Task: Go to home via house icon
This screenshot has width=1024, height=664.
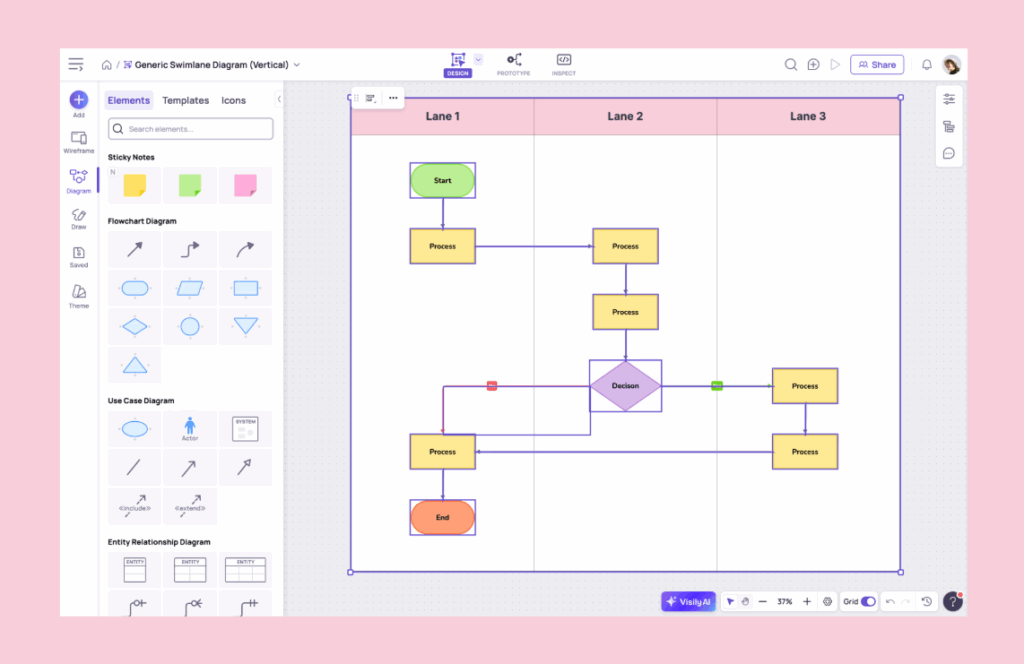Action: point(106,65)
